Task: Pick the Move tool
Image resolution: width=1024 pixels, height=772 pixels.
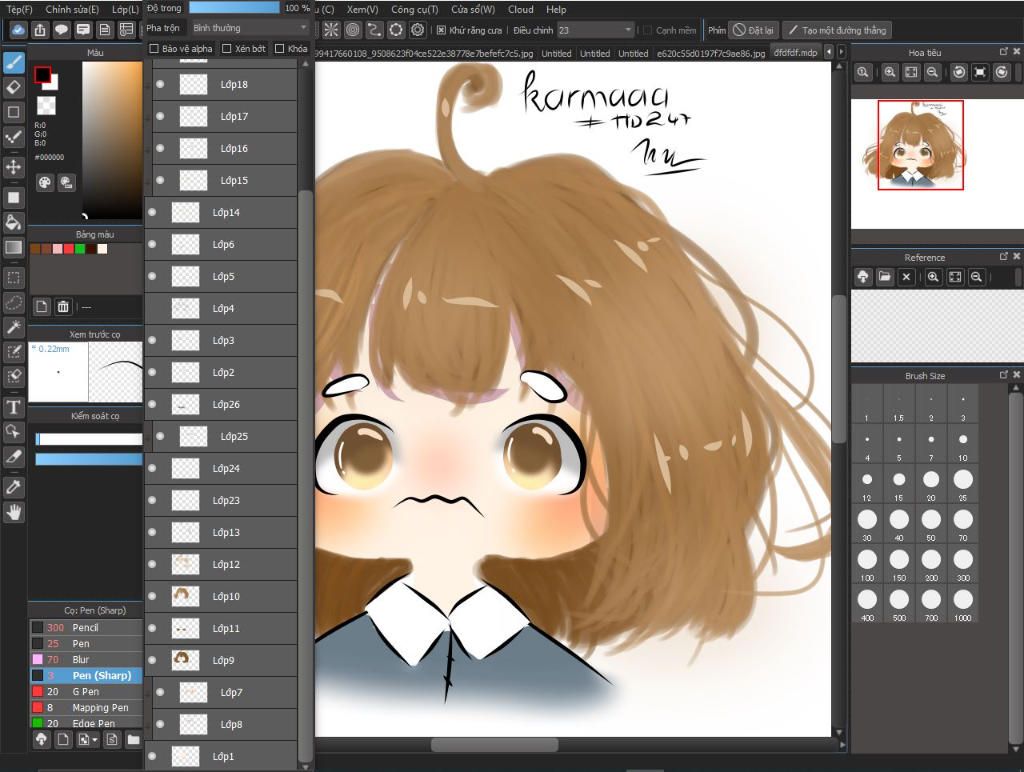Action: point(14,167)
